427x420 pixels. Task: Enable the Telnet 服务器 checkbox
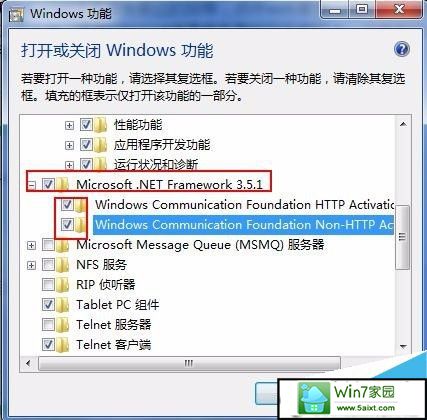pos(48,324)
